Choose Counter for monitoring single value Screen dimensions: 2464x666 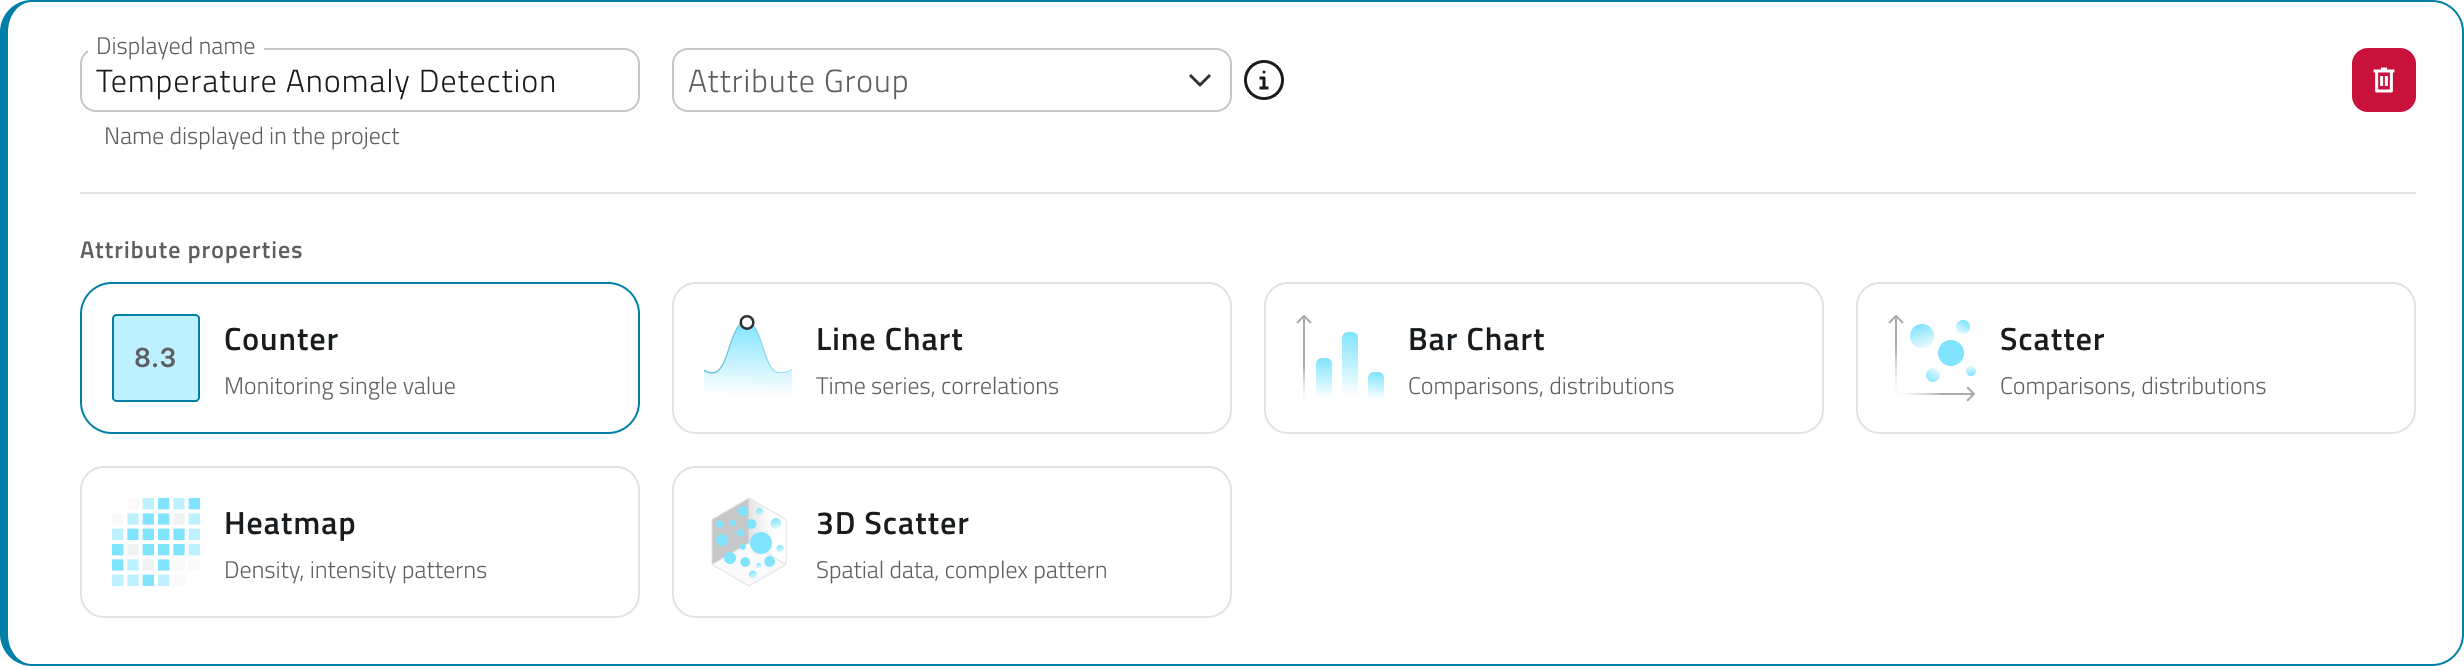(359, 357)
